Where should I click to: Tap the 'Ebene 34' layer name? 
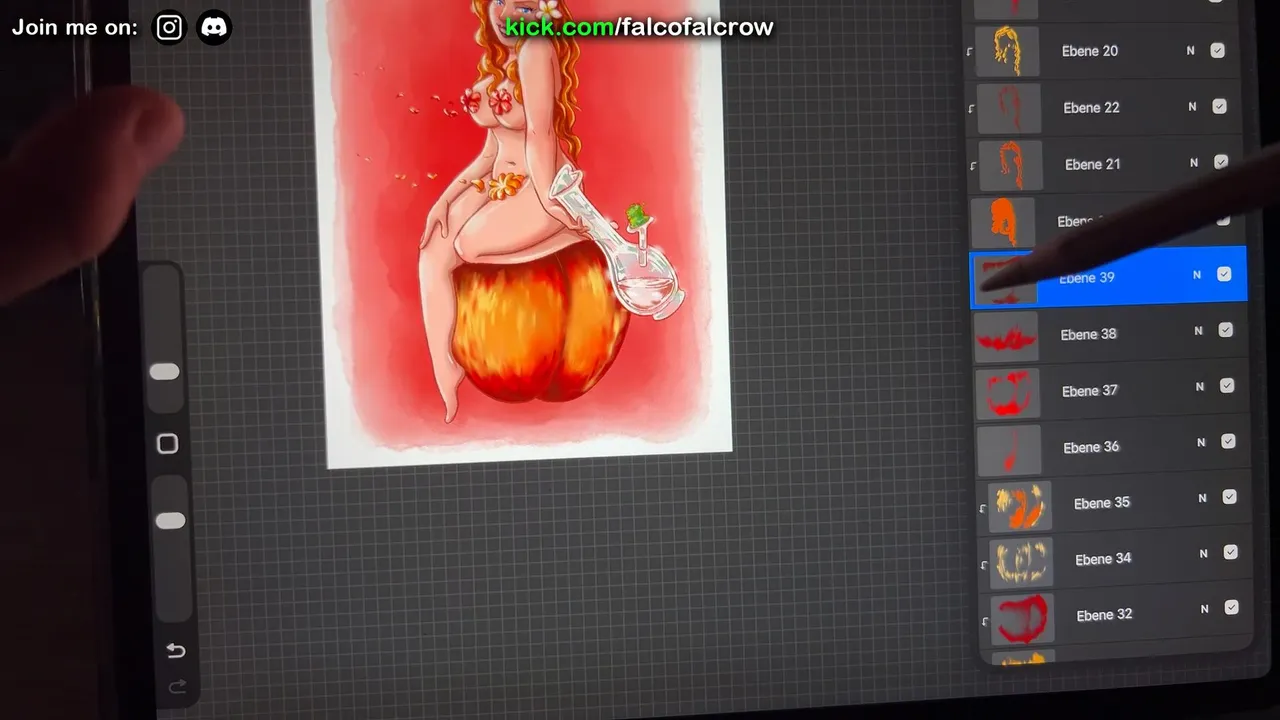pos(1103,559)
